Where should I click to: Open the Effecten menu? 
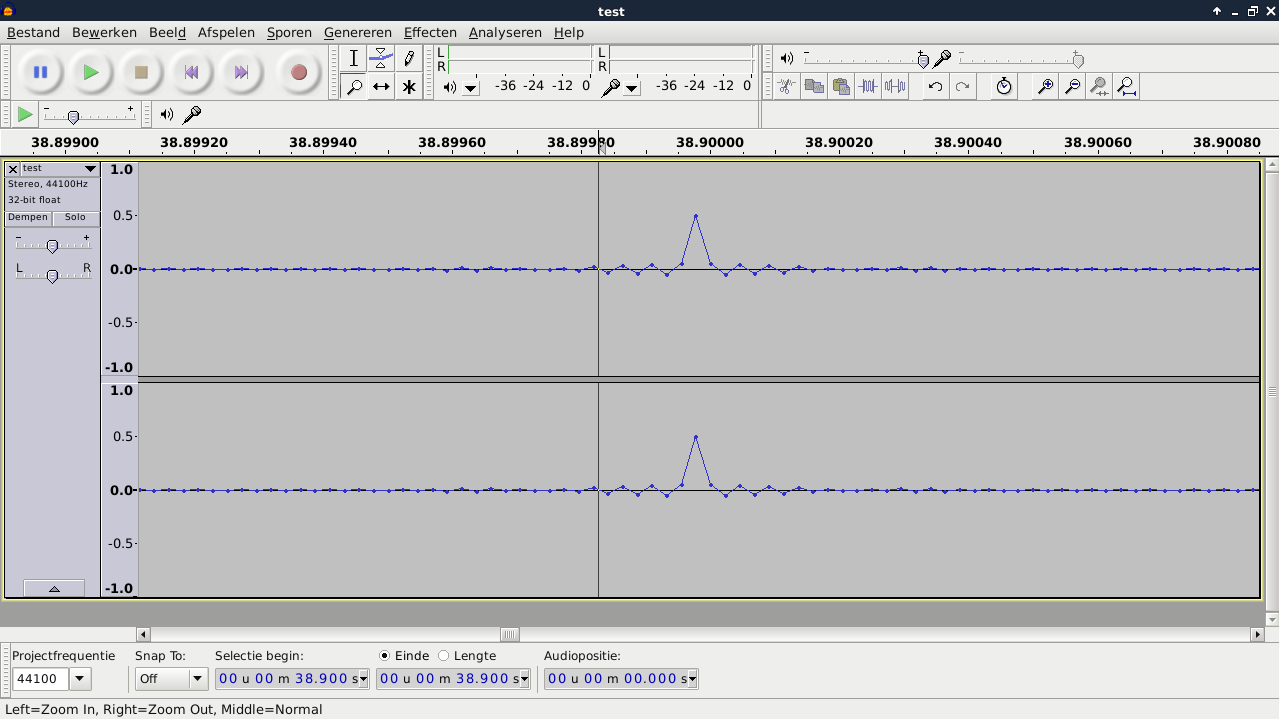[x=430, y=32]
